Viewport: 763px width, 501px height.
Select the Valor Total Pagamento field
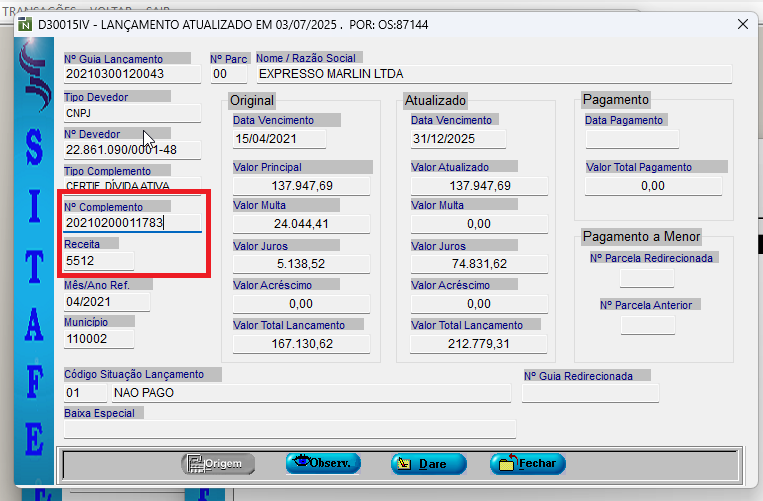pos(652,186)
